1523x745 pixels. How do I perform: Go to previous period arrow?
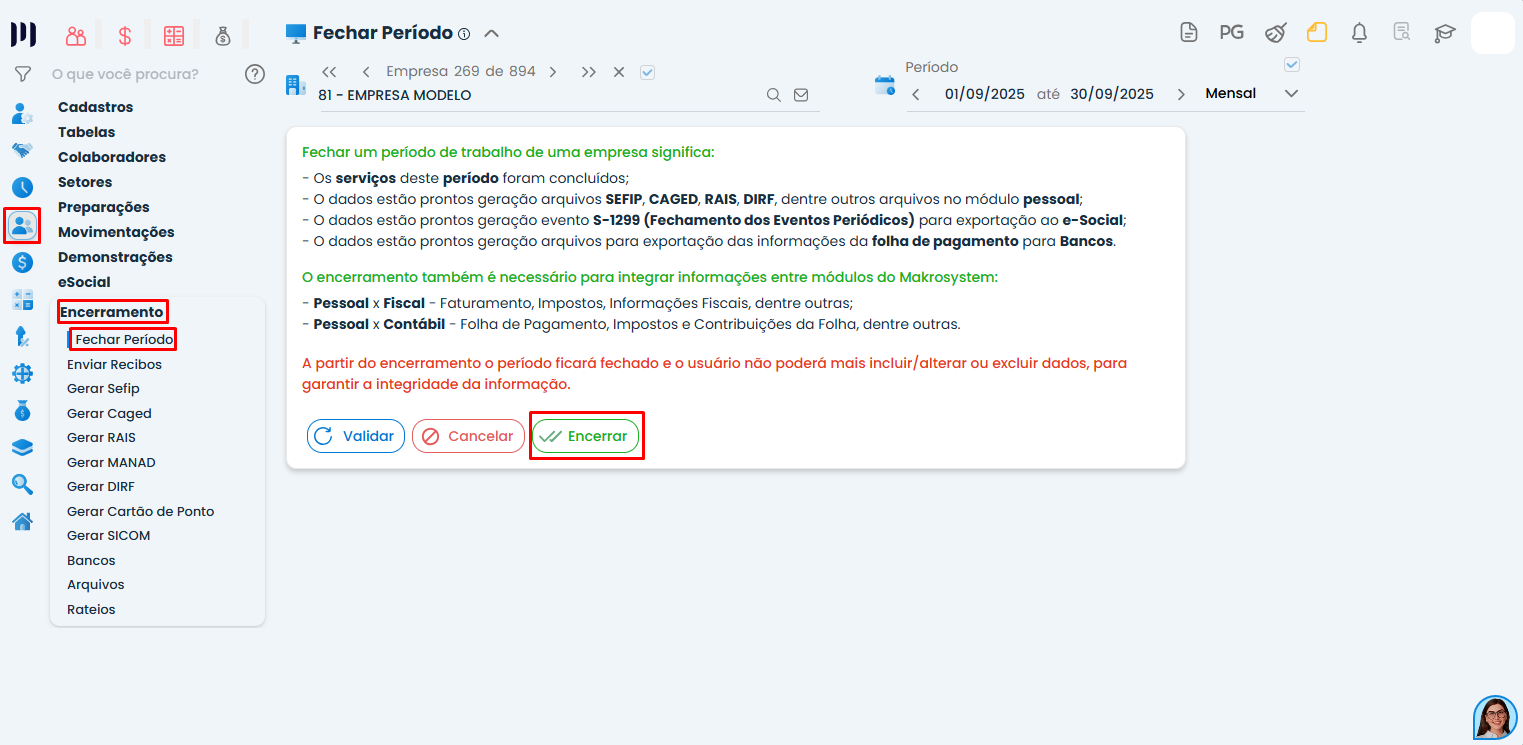coord(916,94)
